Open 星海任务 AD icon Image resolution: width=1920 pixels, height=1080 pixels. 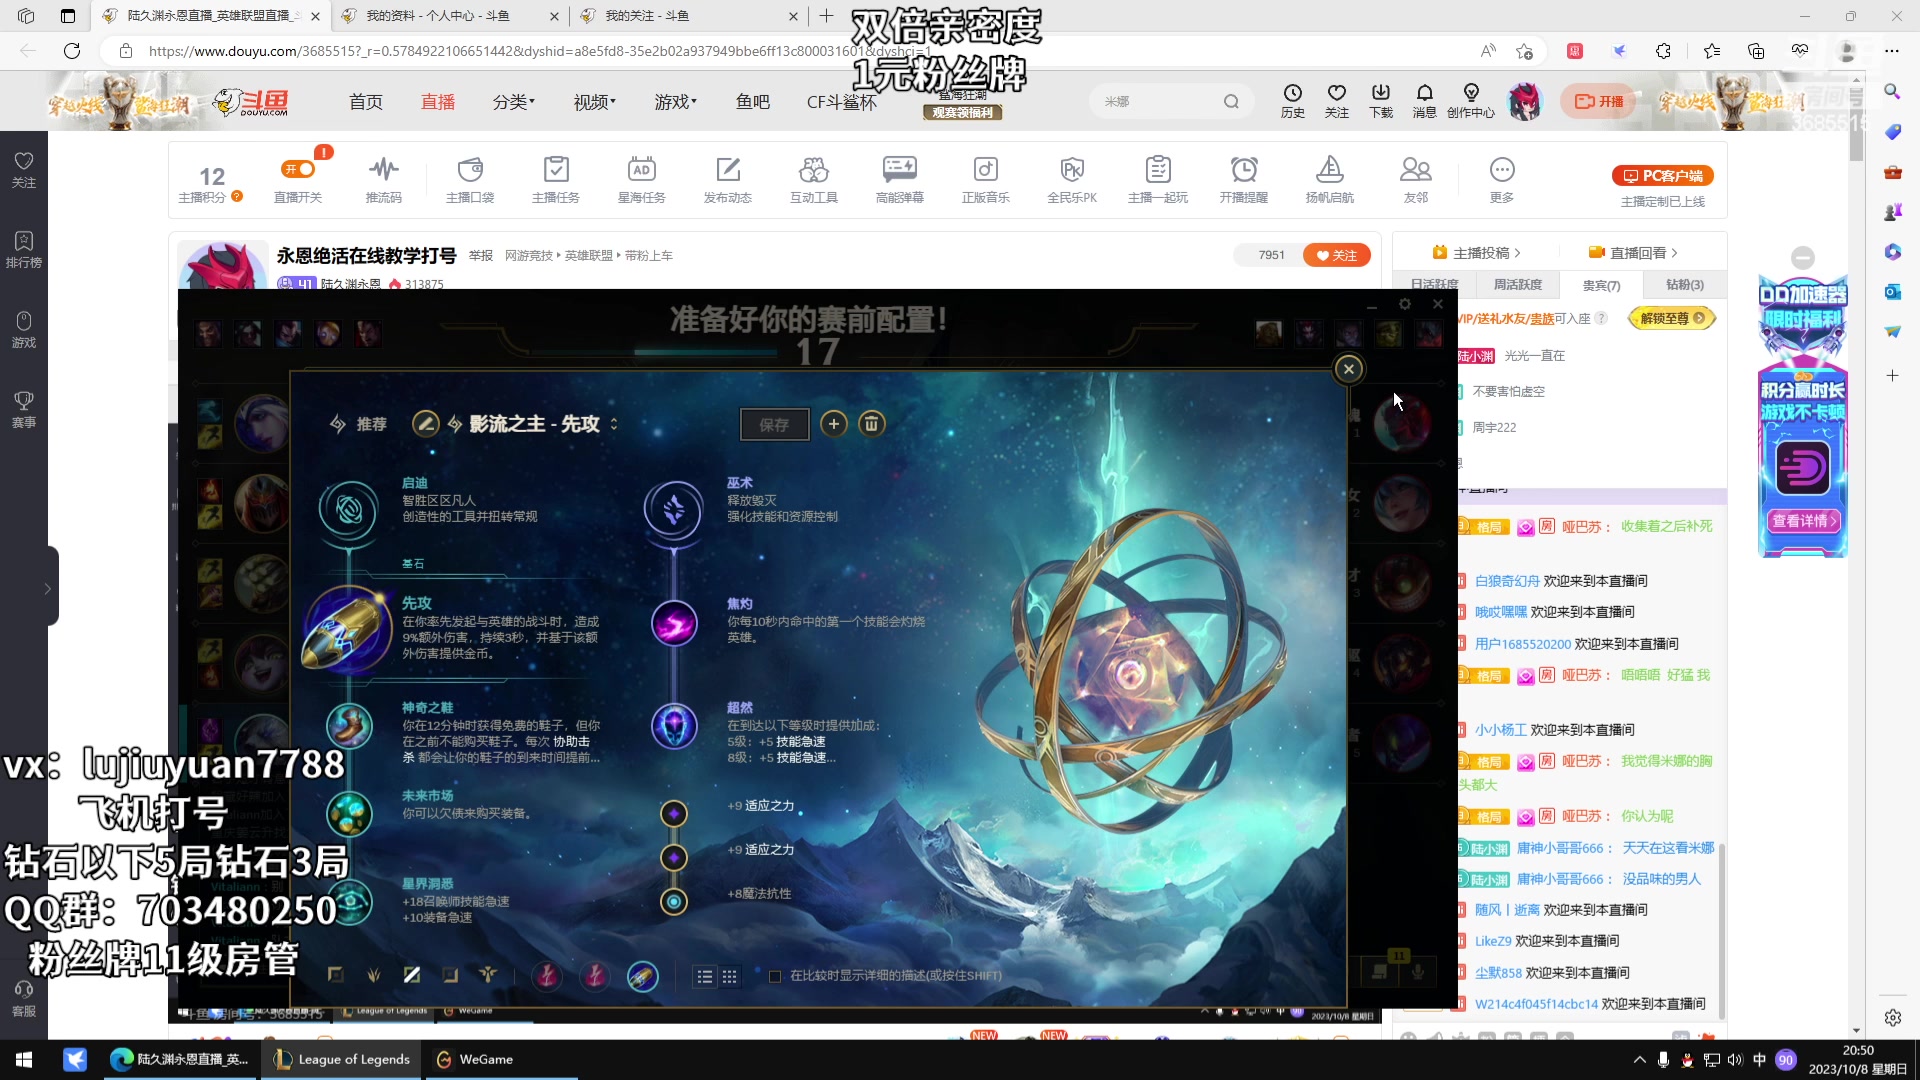tap(642, 180)
